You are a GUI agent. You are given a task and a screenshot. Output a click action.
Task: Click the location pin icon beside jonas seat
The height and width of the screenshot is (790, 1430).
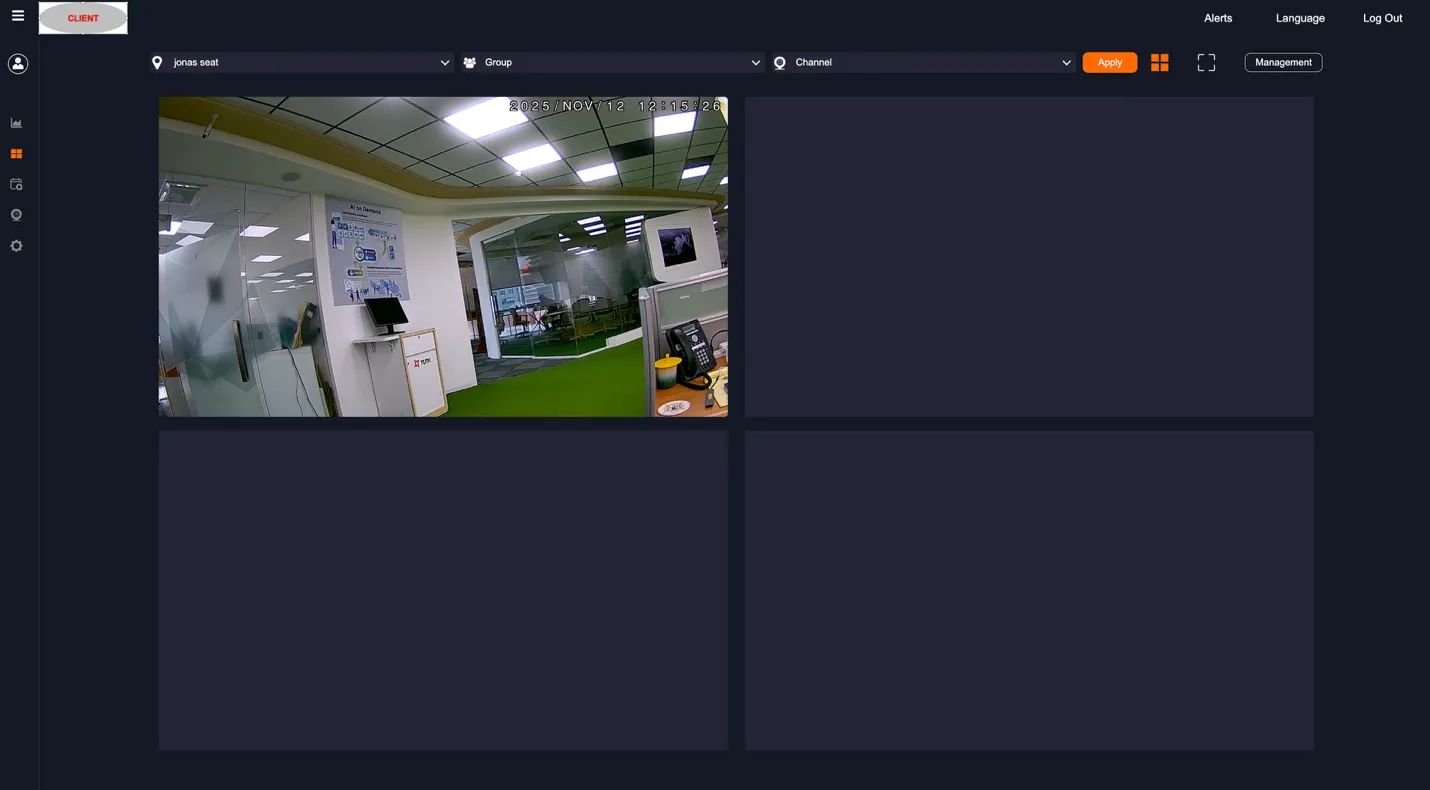pyautogui.click(x=157, y=62)
